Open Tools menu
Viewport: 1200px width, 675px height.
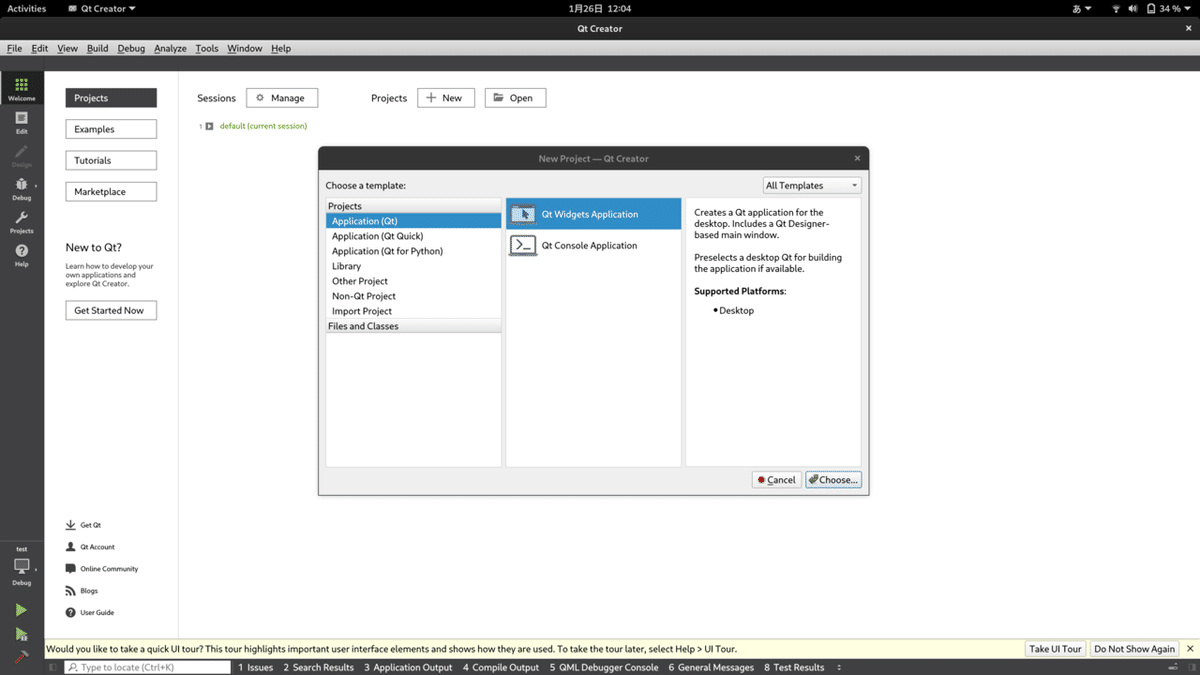(207, 48)
